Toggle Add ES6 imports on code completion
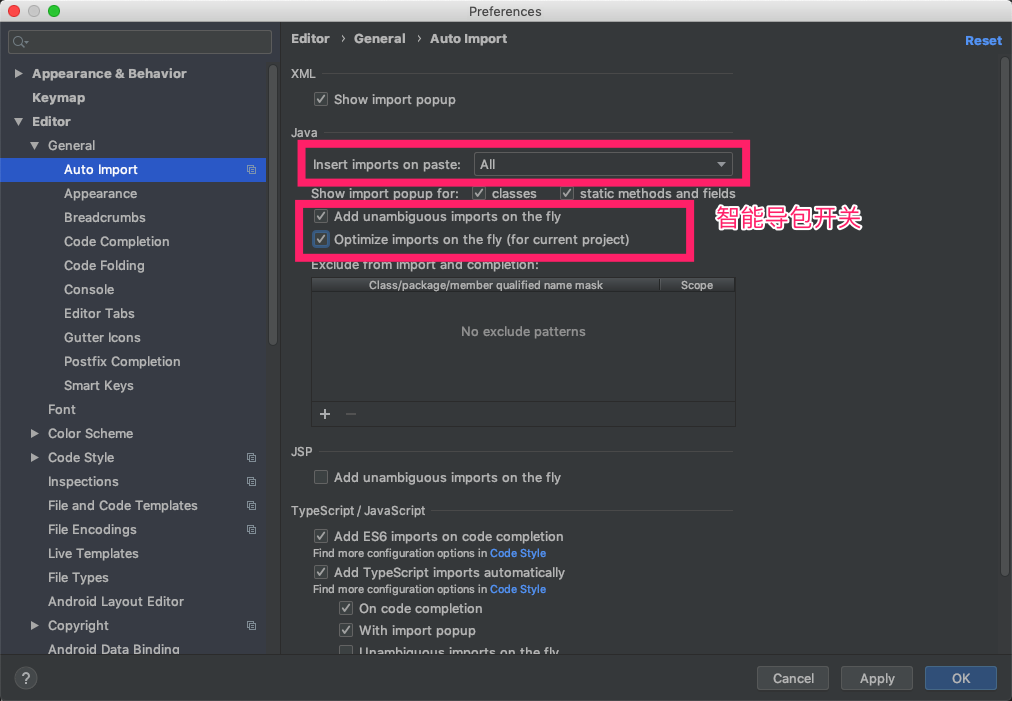This screenshot has width=1012, height=701. [321, 536]
